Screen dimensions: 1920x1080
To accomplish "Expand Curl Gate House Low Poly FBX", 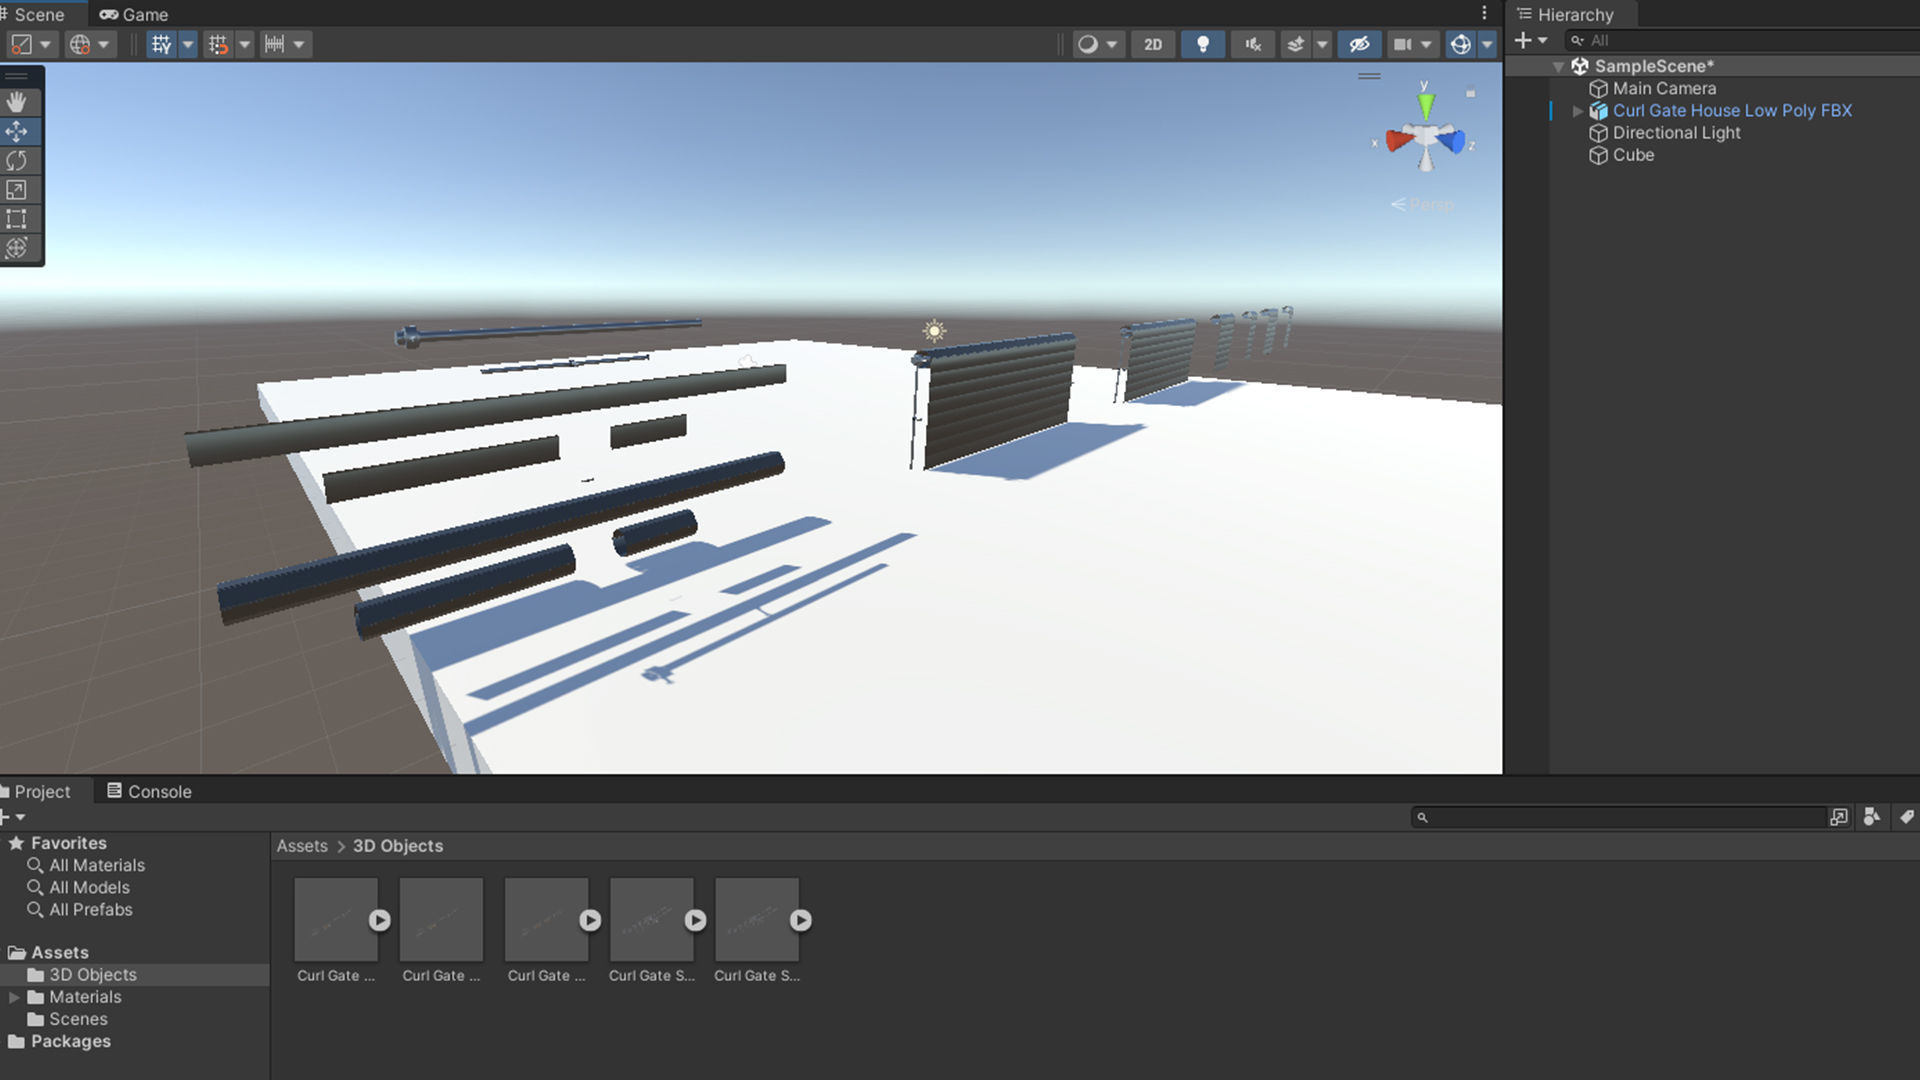I will coord(1577,111).
